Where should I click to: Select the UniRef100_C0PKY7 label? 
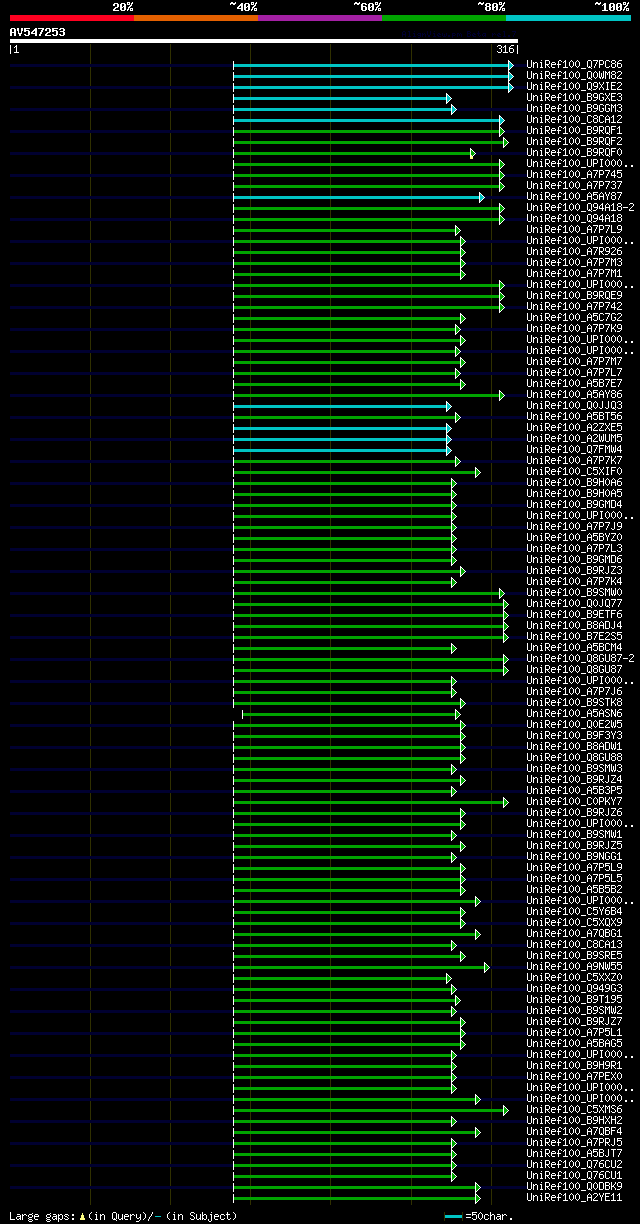pyautogui.click(x=574, y=801)
